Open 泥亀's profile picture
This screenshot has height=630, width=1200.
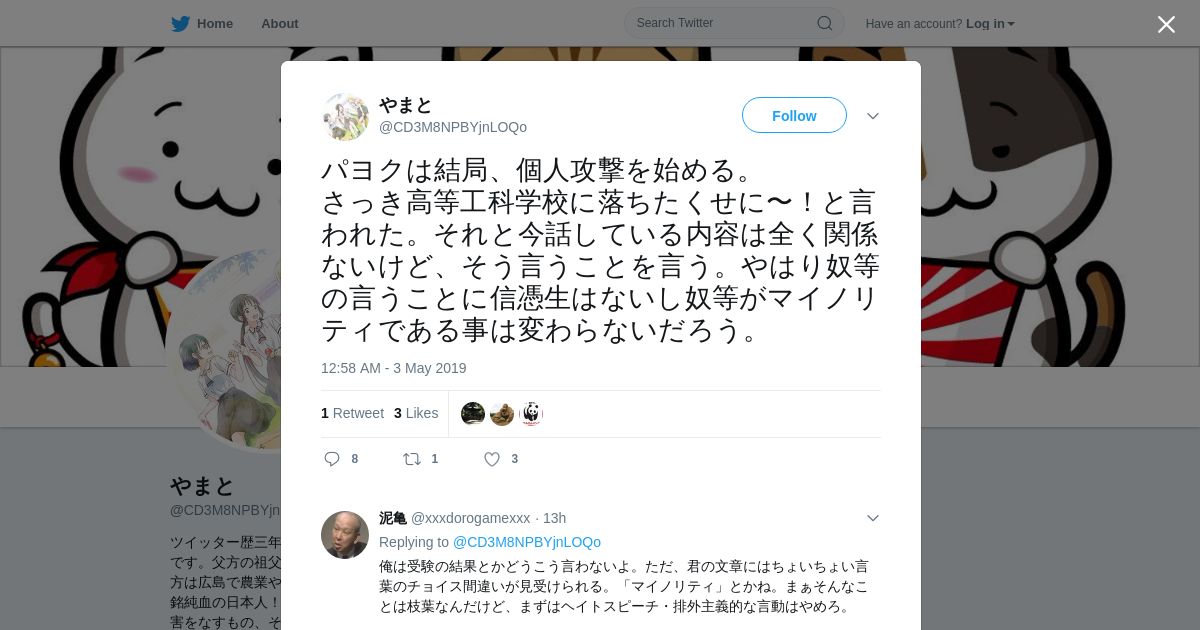pos(345,535)
